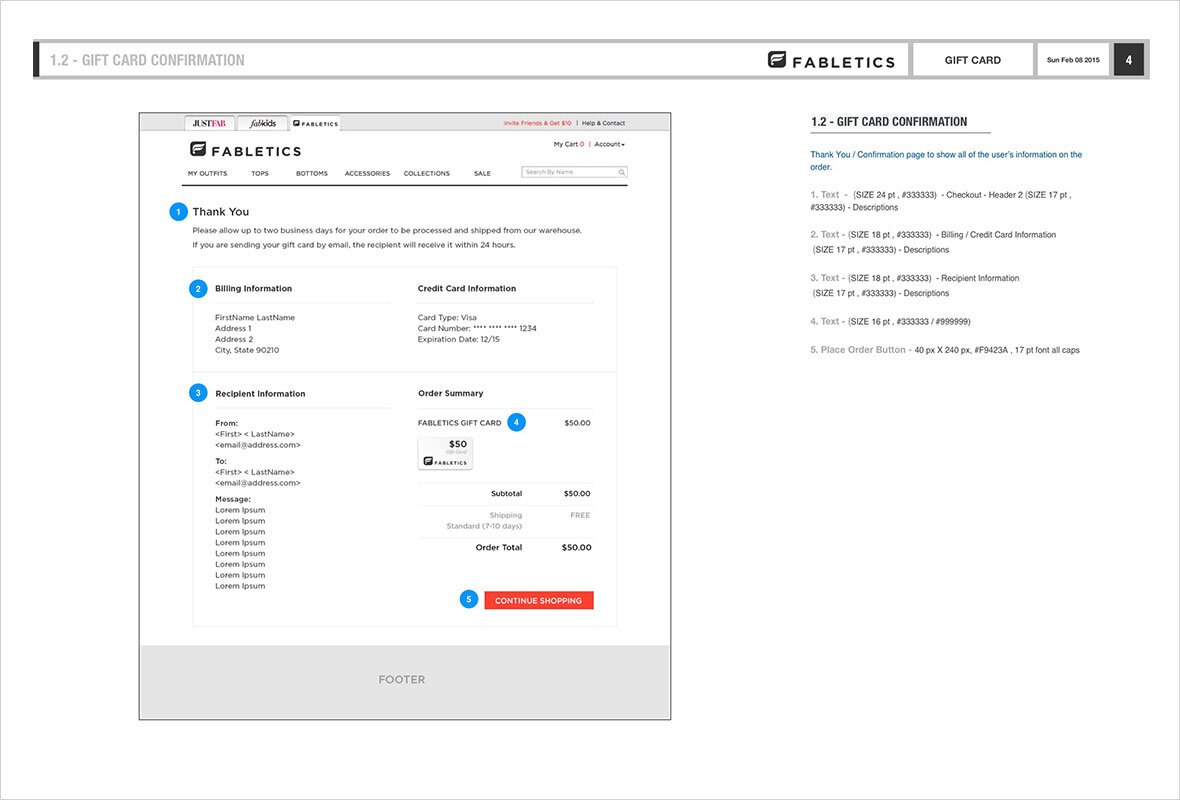Click the City, State 90210 line
The height and width of the screenshot is (800, 1180).
[247, 350]
